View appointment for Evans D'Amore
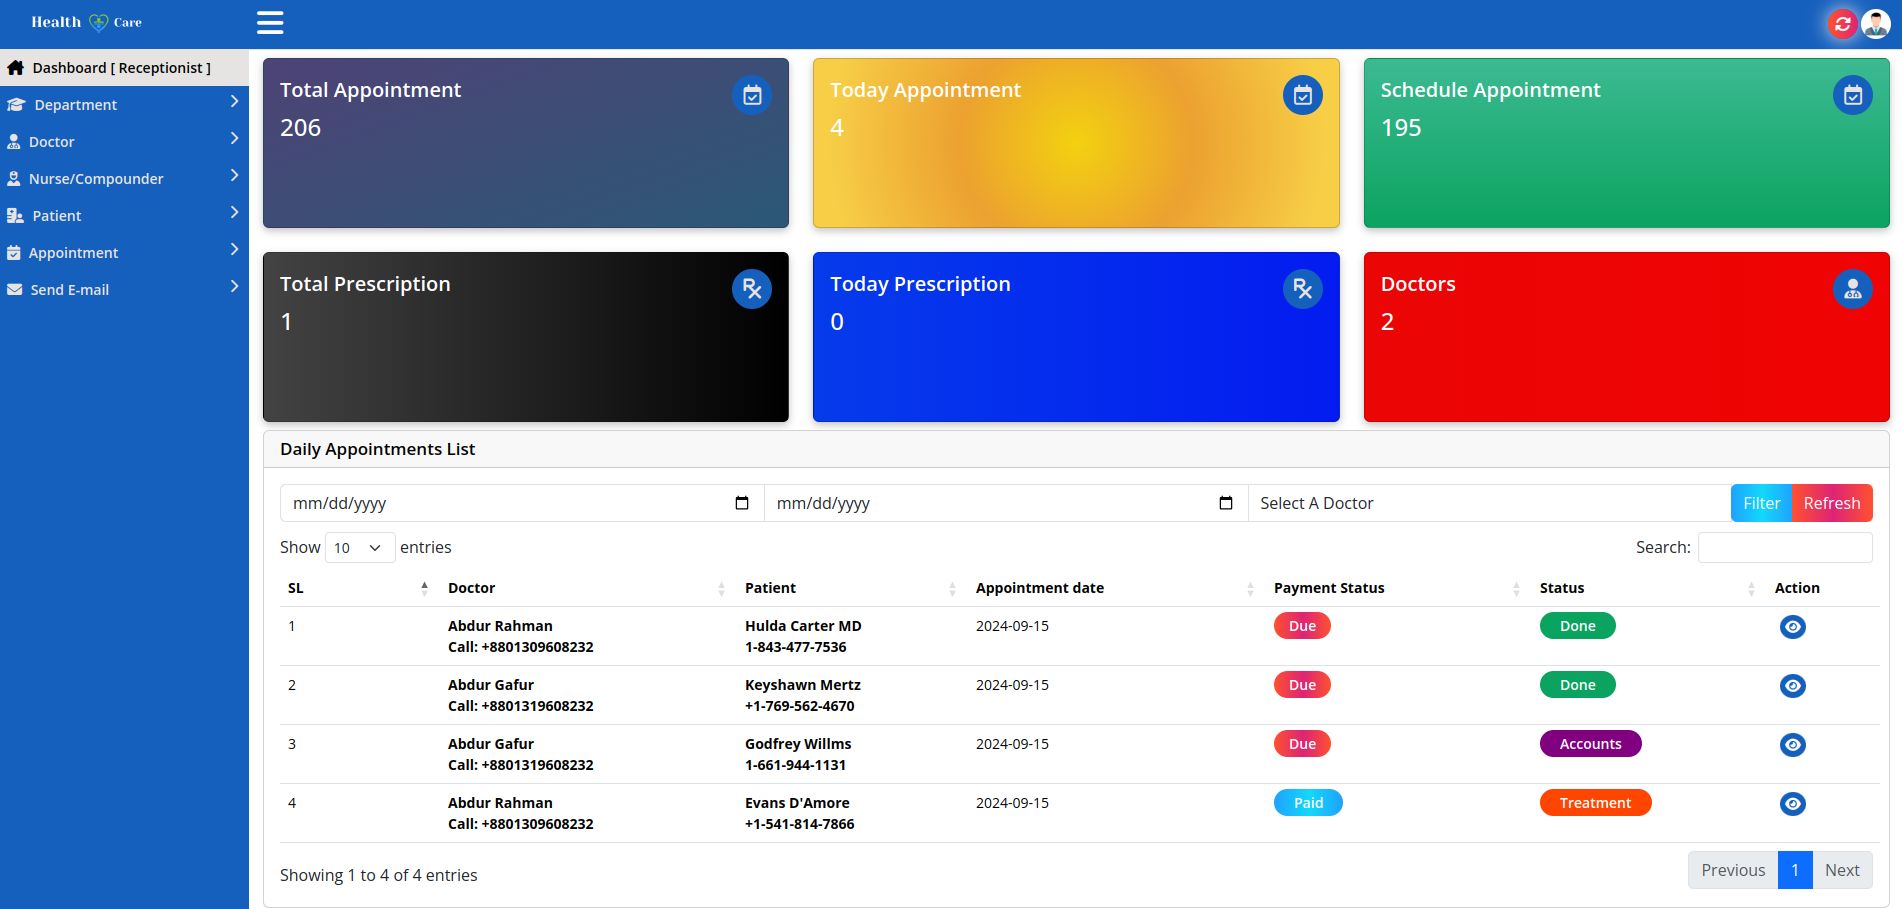Image resolution: width=1902 pixels, height=909 pixels. (1792, 804)
